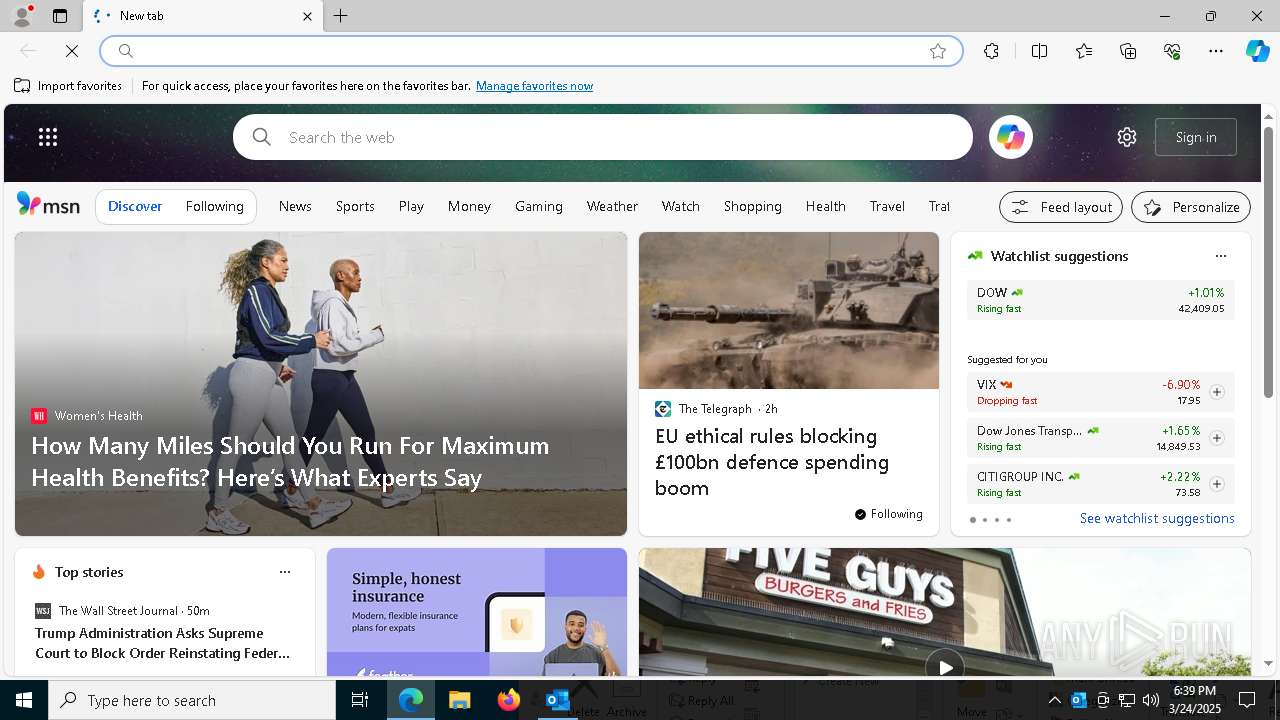Viewport: 1280px width, 720px height.
Task: Open the Watch category
Action: tap(680, 206)
